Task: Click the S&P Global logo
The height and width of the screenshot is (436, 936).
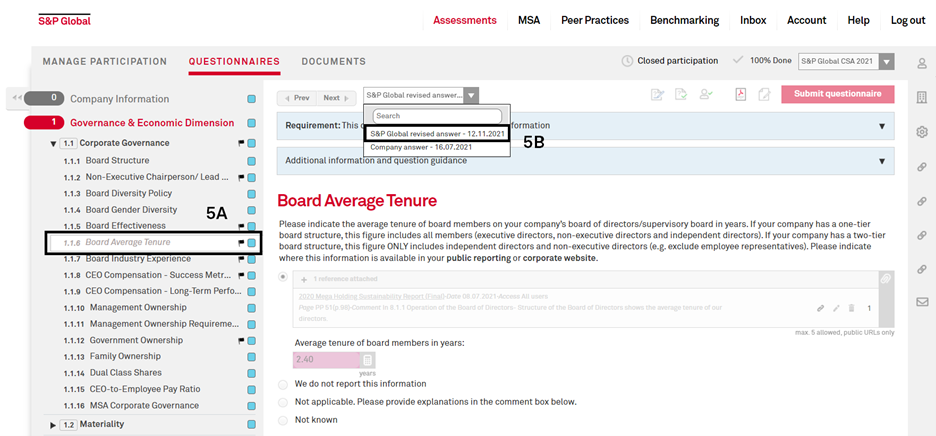Action: click(x=64, y=20)
